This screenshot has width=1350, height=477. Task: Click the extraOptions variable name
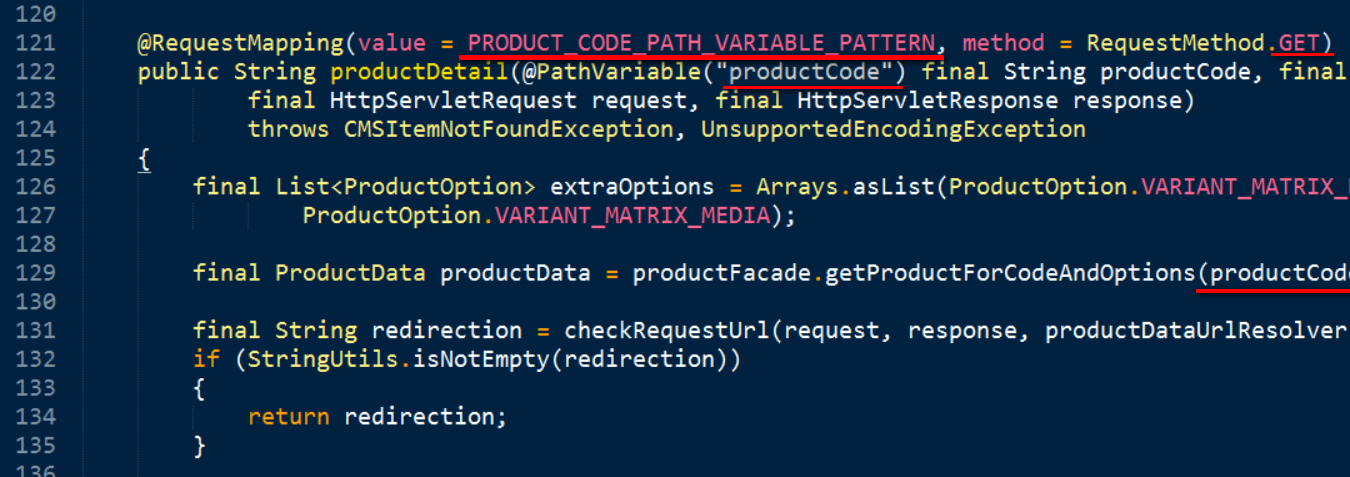coord(632,186)
